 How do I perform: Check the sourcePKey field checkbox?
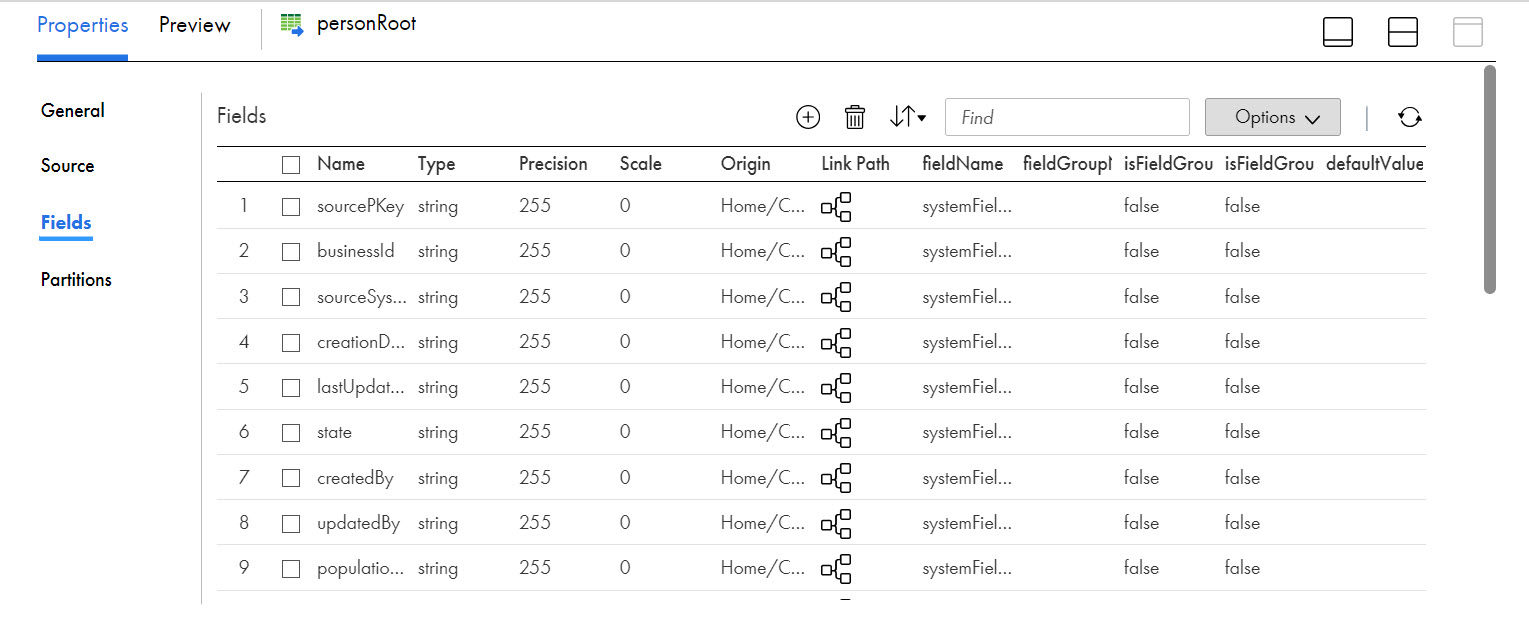tap(291, 207)
